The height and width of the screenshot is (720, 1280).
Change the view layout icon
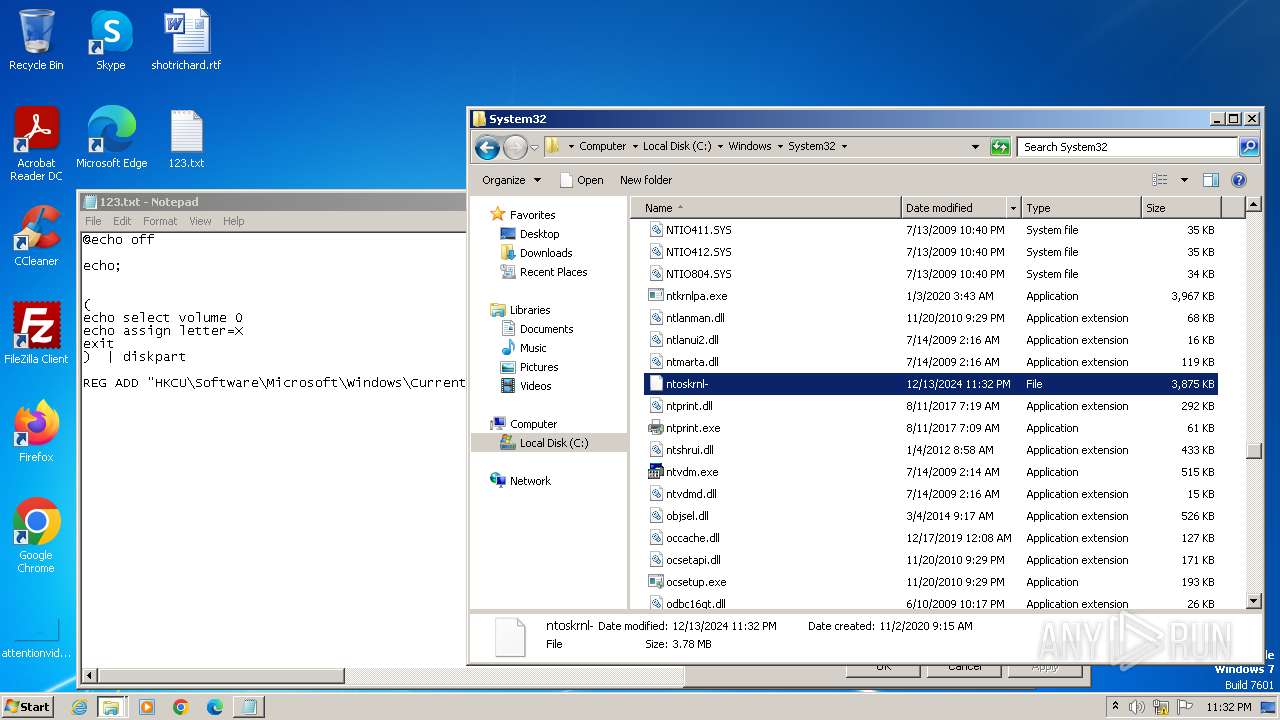[x=1160, y=180]
